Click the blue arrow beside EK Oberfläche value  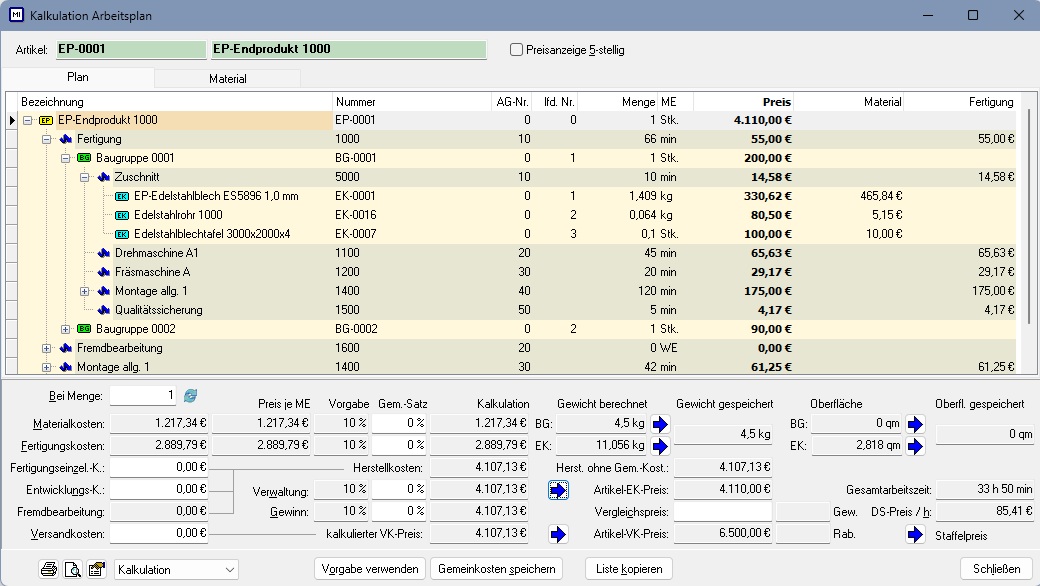pyautogui.click(x=915, y=446)
